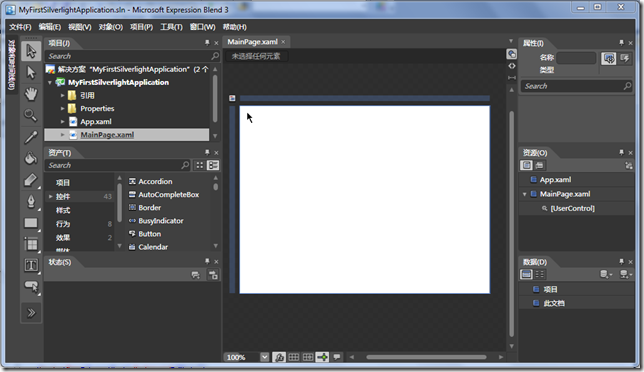Image resolution: width=644 pixels, height=372 pixels.
Task: Click the search icon in Assets panel
Action: (x=185, y=165)
